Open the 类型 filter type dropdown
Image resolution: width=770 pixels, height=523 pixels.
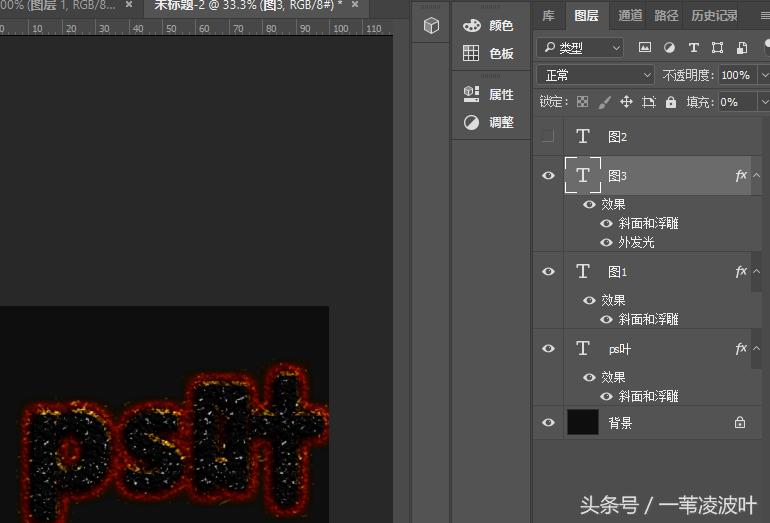coord(580,48)
